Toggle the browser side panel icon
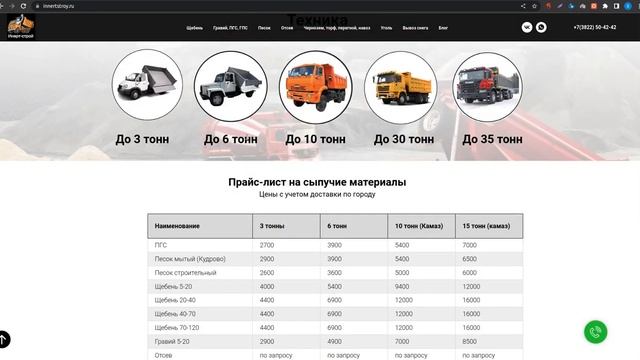Image resolution: width=640 pixels, height=360 pixels. (616, 6)
